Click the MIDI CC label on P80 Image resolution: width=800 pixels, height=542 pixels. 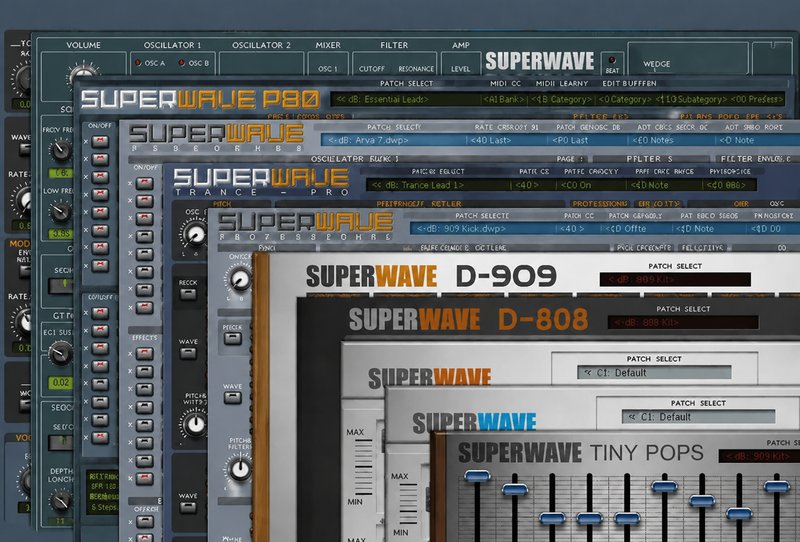tap(505, 83)
